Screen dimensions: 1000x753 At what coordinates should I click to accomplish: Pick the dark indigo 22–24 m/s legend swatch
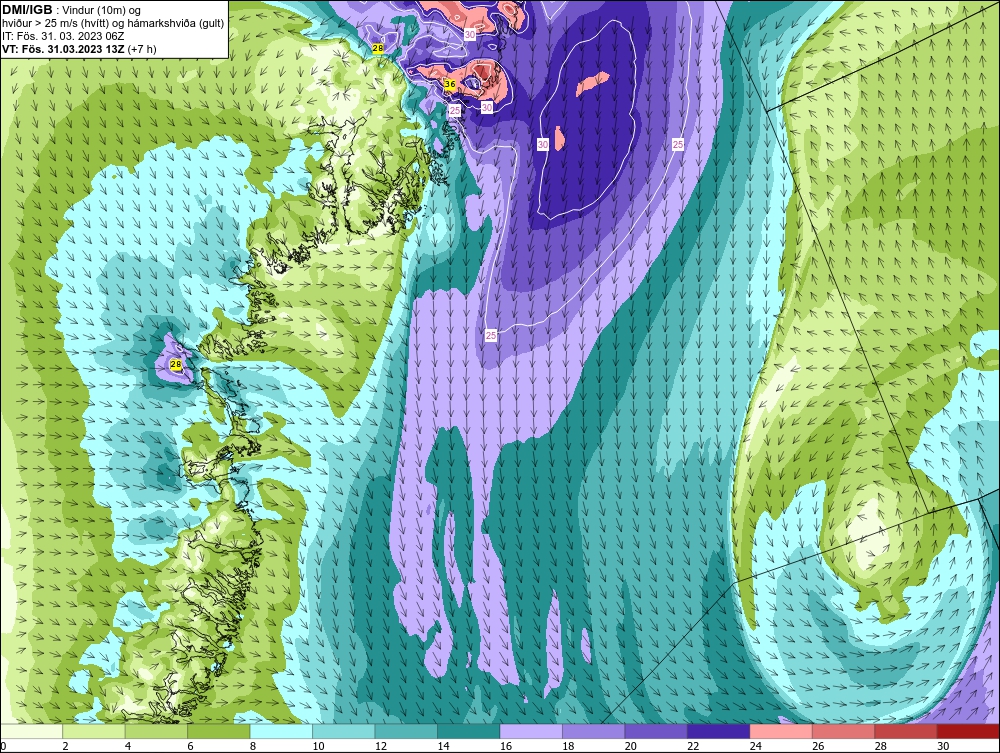(719, 731)
